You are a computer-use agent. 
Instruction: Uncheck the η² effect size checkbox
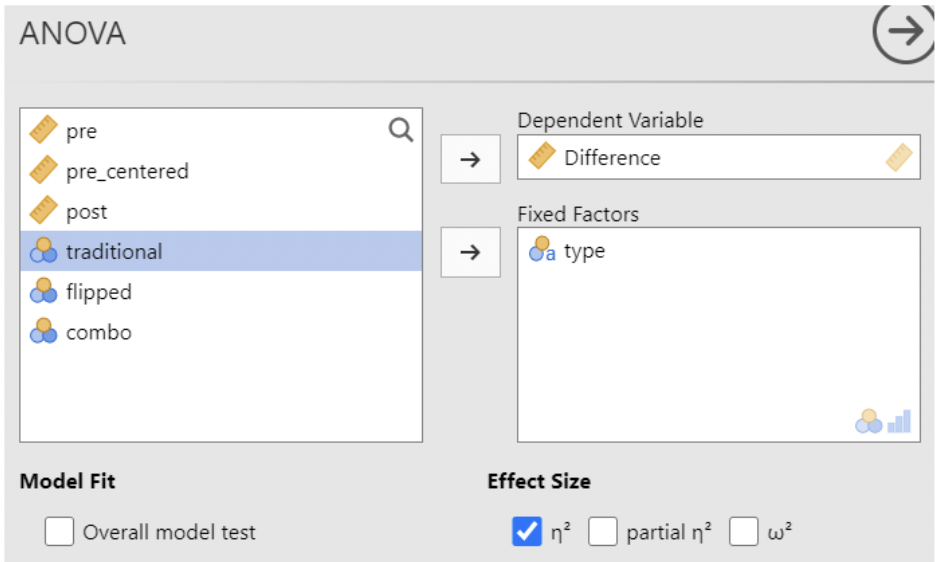[x=527, y=533]
